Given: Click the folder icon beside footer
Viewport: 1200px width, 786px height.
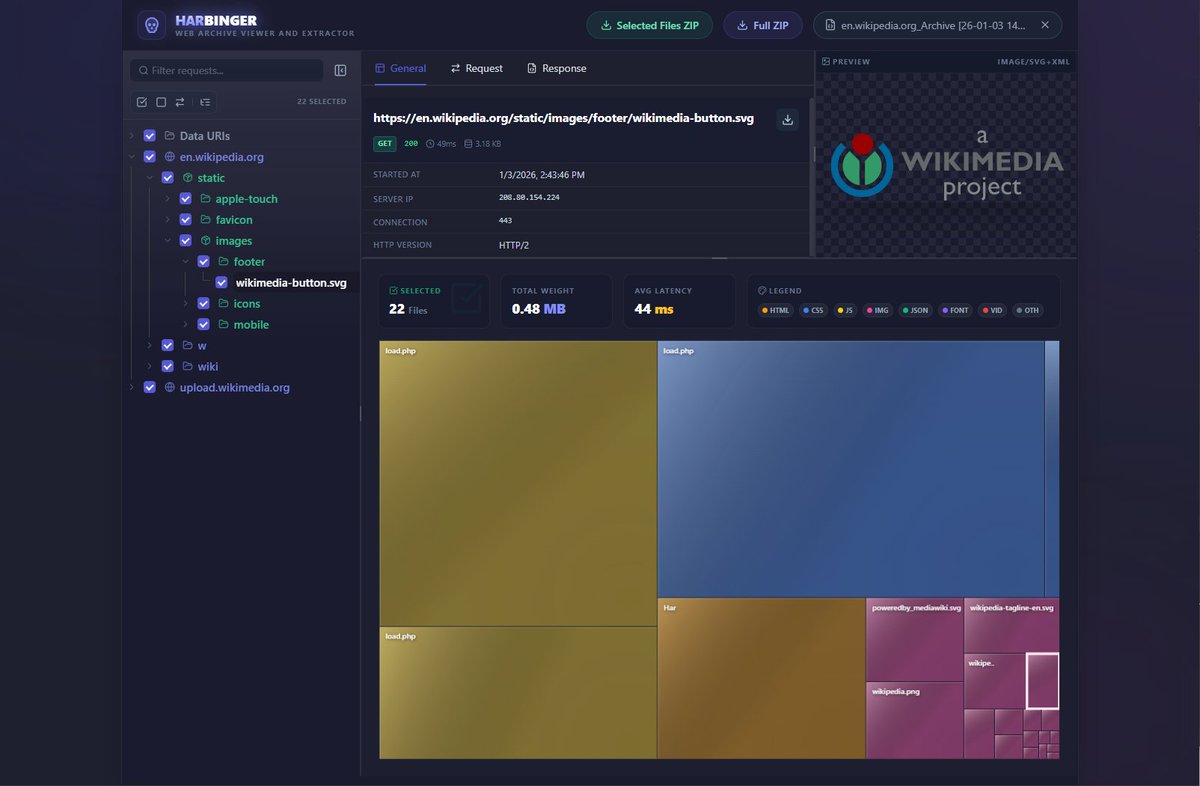Looking at the screenshot, I should 223,262.
